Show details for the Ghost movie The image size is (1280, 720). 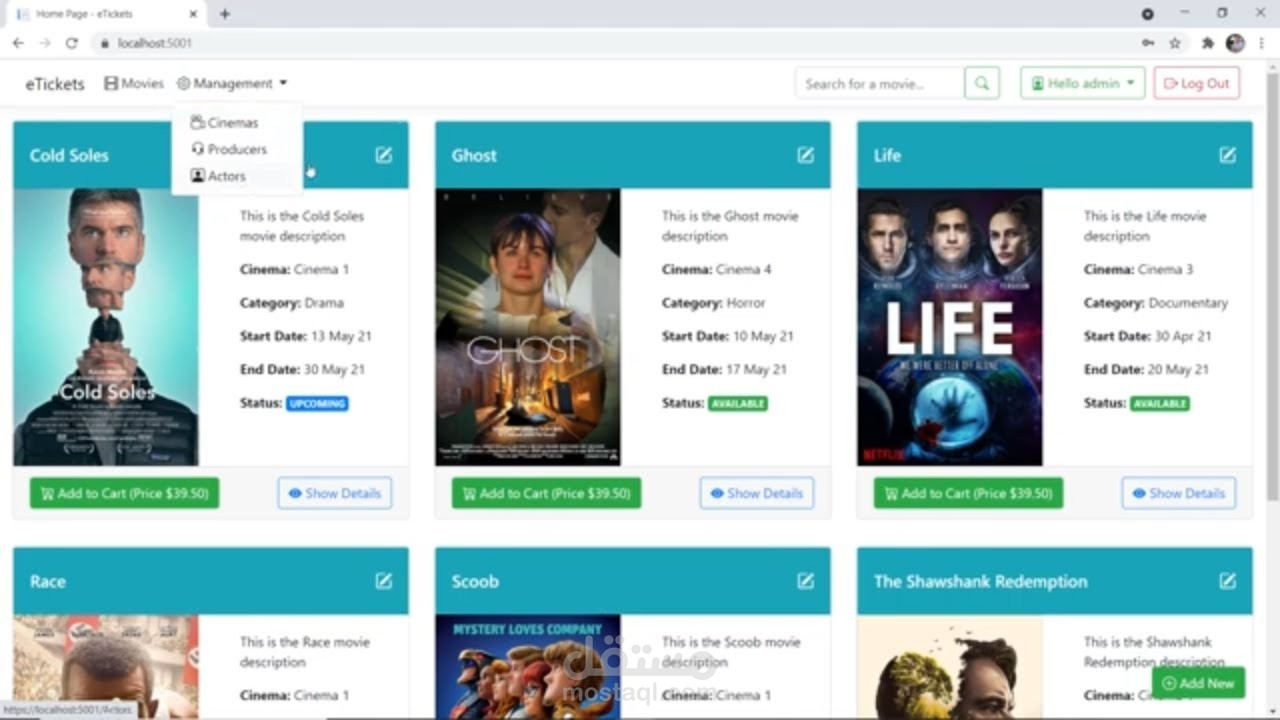[x=757, y=493]
